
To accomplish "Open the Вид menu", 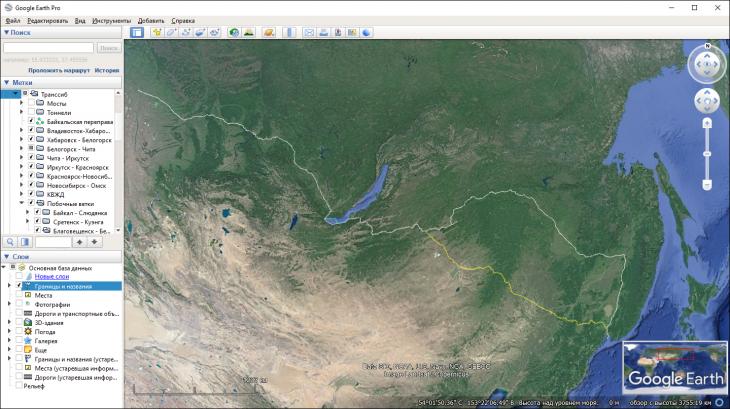I will click(x=80, y=20).
